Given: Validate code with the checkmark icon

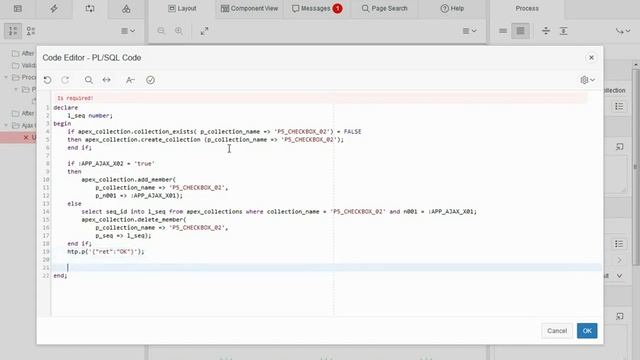Looking at the screenshot, I should coord(150,80).
